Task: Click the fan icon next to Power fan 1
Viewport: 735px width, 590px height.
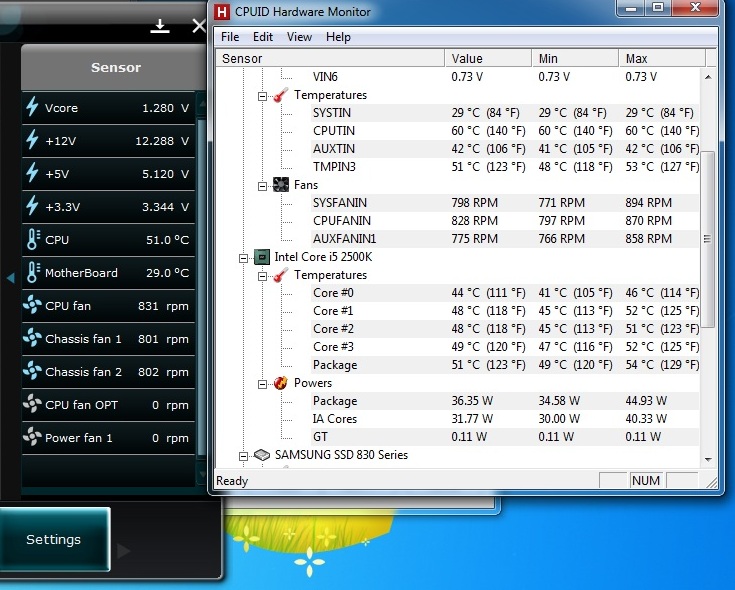Action: click(x=32, y=438)
